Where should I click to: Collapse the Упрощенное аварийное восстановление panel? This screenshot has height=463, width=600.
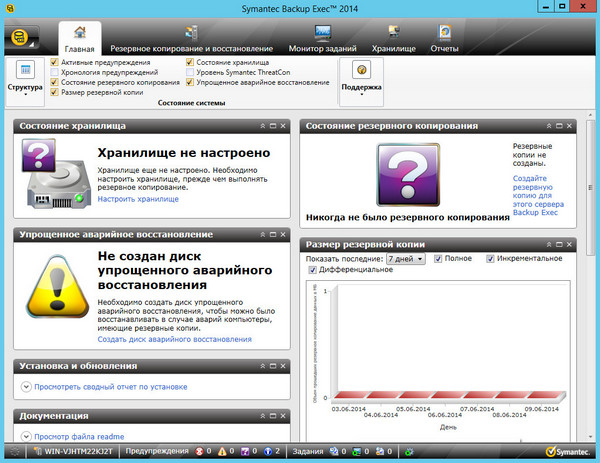pyautogui.click(x=262, y=235)
